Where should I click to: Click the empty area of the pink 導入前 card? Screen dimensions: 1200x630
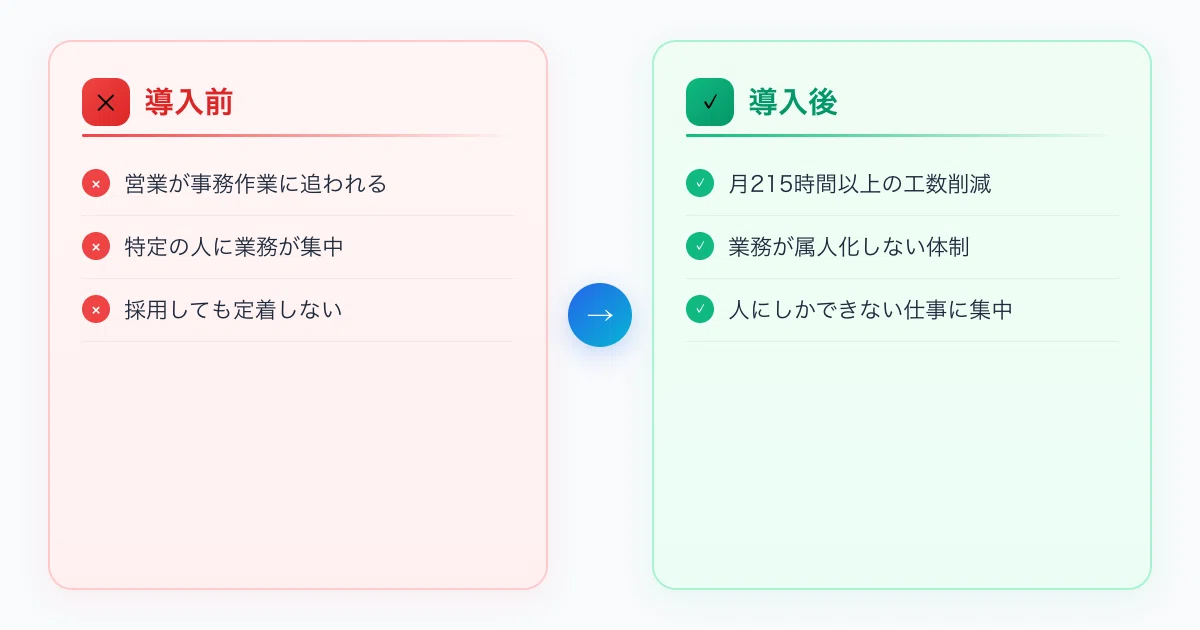pyautogui.click(x=298, y=465)
